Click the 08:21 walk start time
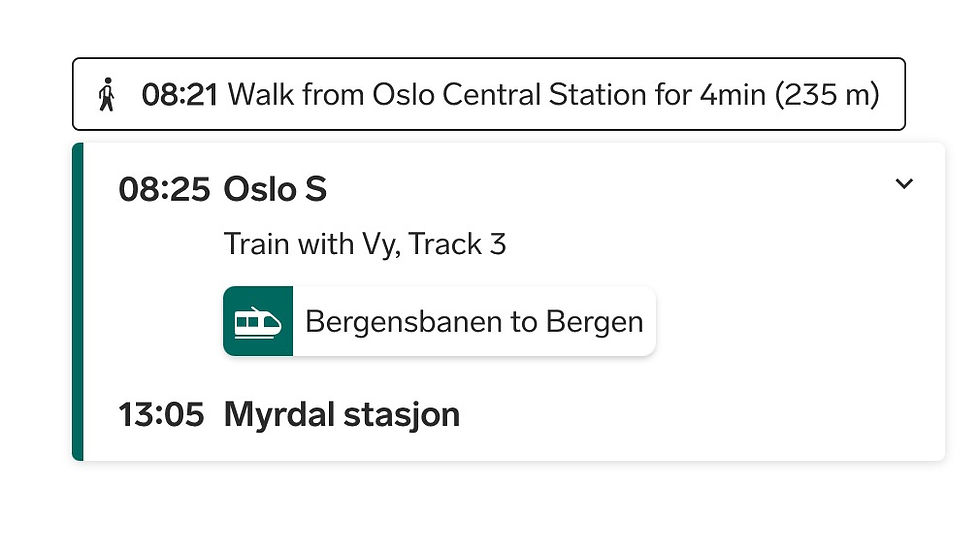Viewport: 980px width, 551px height. [x=180, y=96]
